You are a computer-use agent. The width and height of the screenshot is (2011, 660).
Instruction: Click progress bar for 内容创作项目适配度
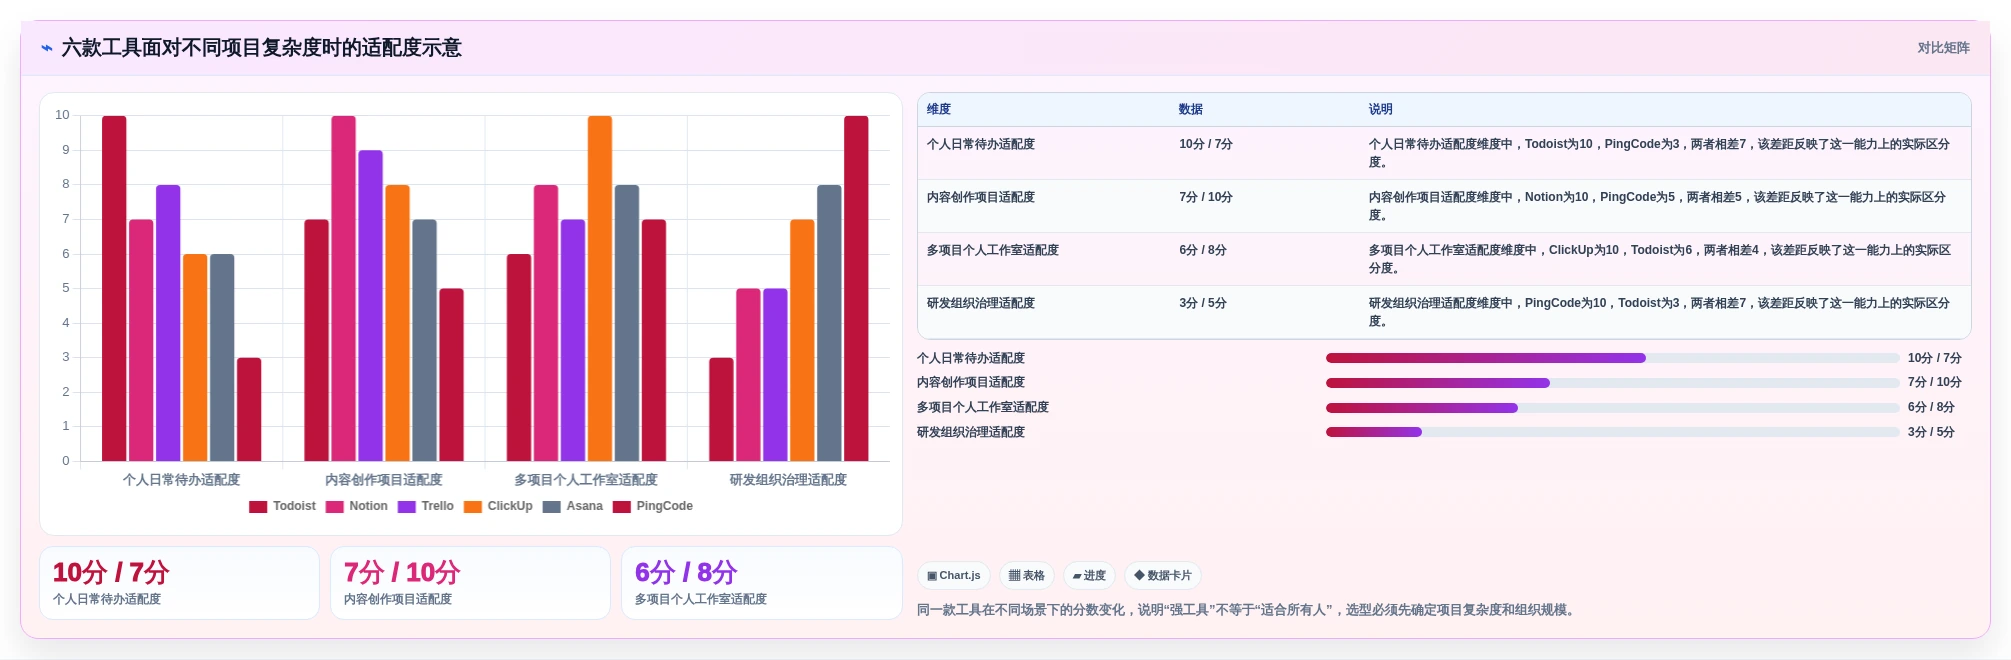pos(1612,383)
